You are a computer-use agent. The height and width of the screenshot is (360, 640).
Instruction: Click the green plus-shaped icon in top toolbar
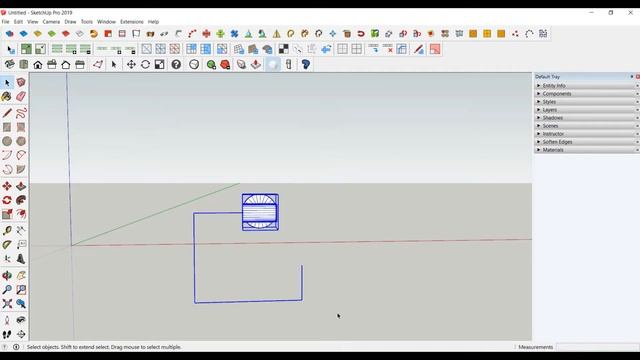[x=220, y=33]
